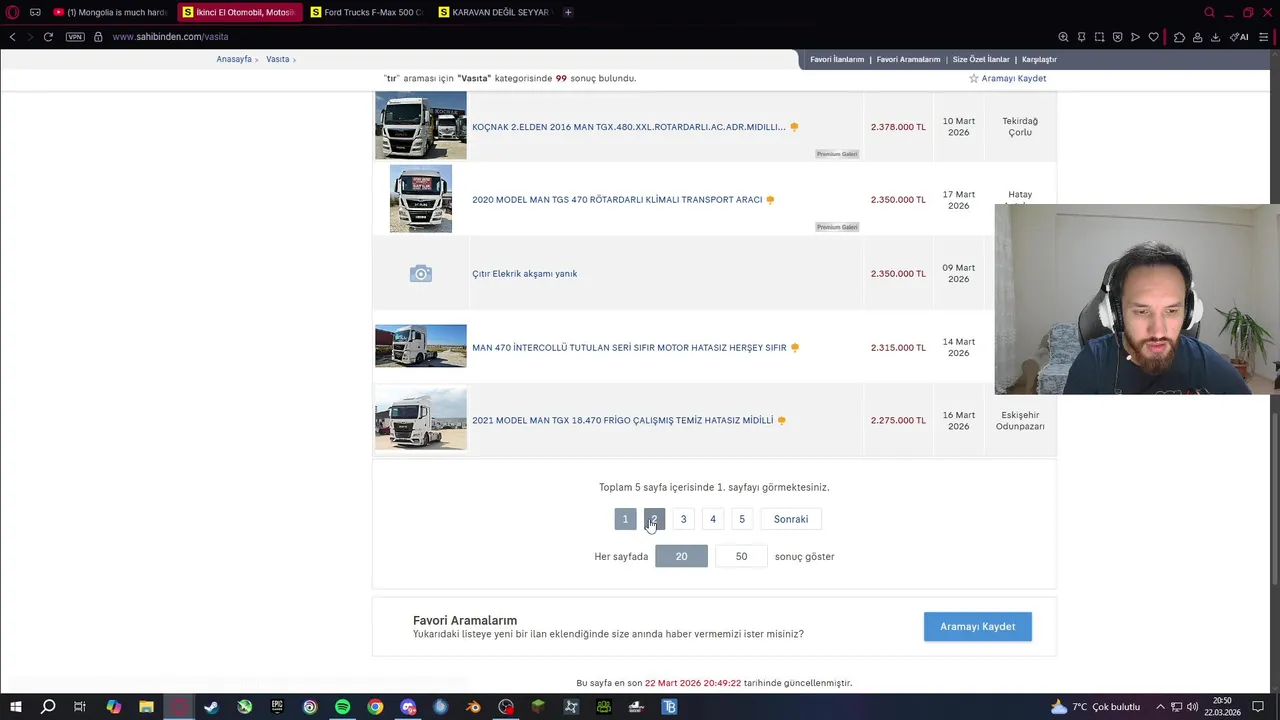This screenshot has width=1280, height=720.
Task: Go to results page 3
Action: [x=683, y=519]
